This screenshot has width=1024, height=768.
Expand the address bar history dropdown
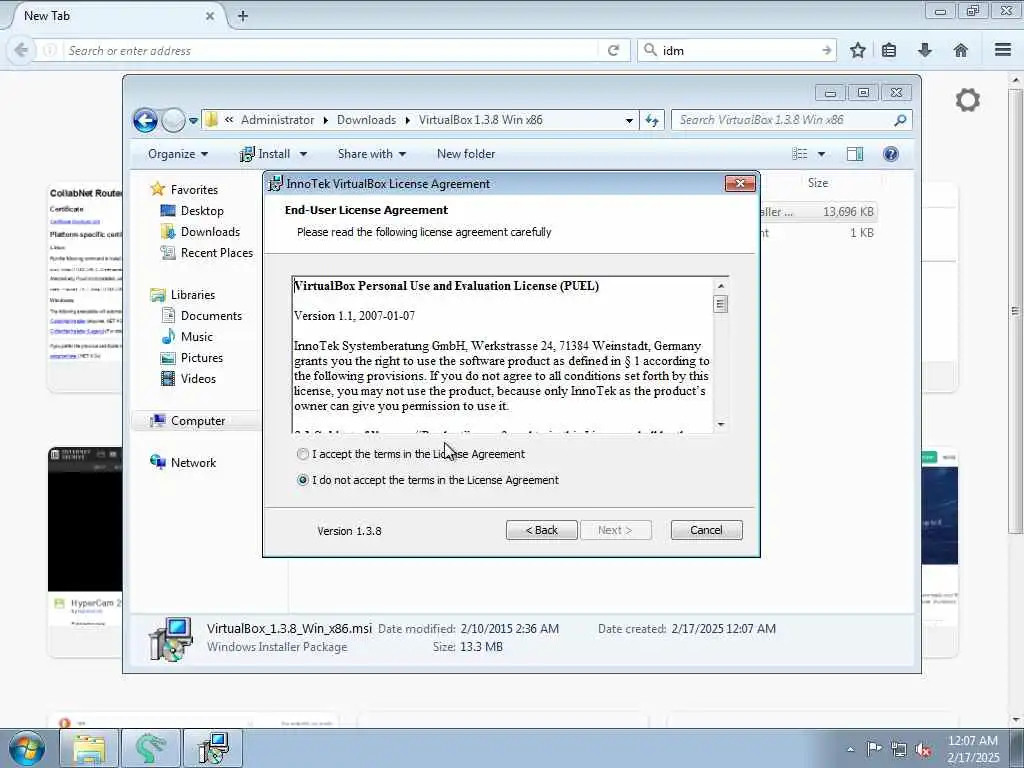[629, 120]
